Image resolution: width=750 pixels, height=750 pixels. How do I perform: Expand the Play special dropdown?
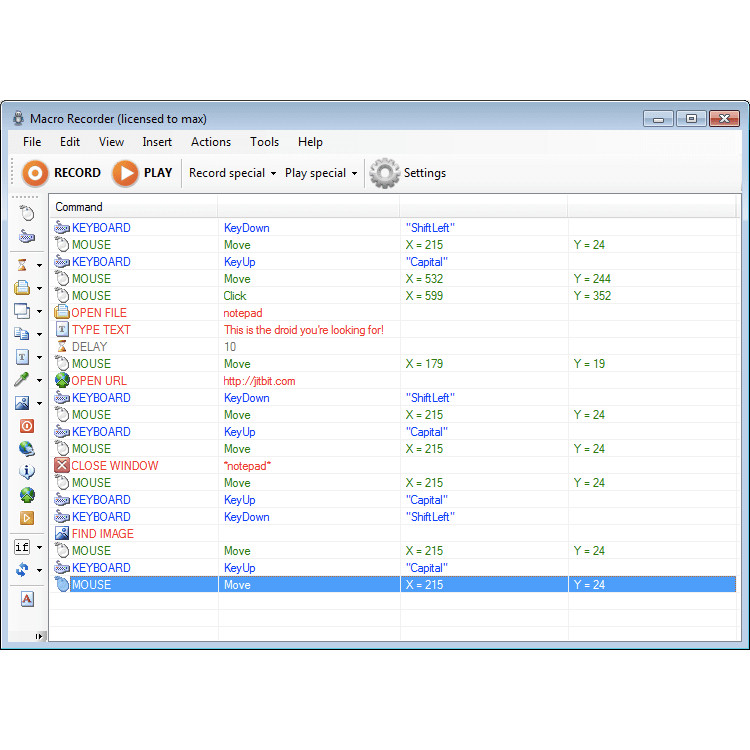click(x=321, y=173)
